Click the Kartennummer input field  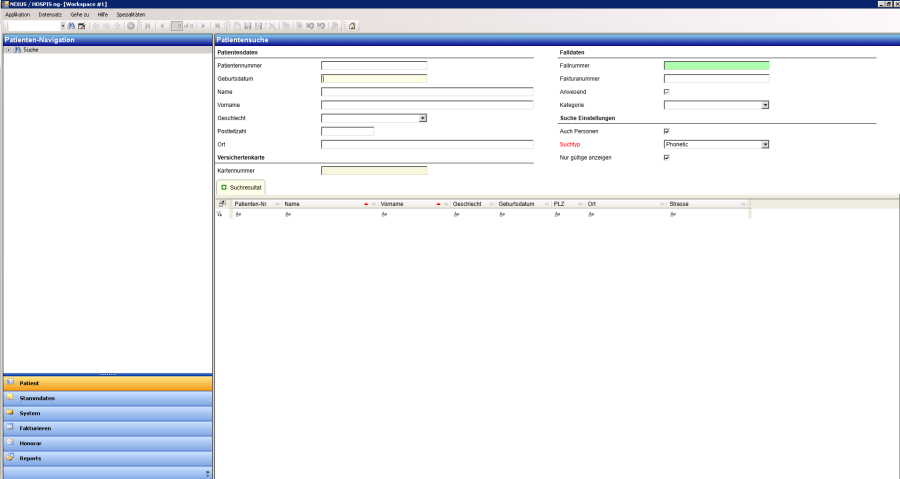tap(374, 170)
